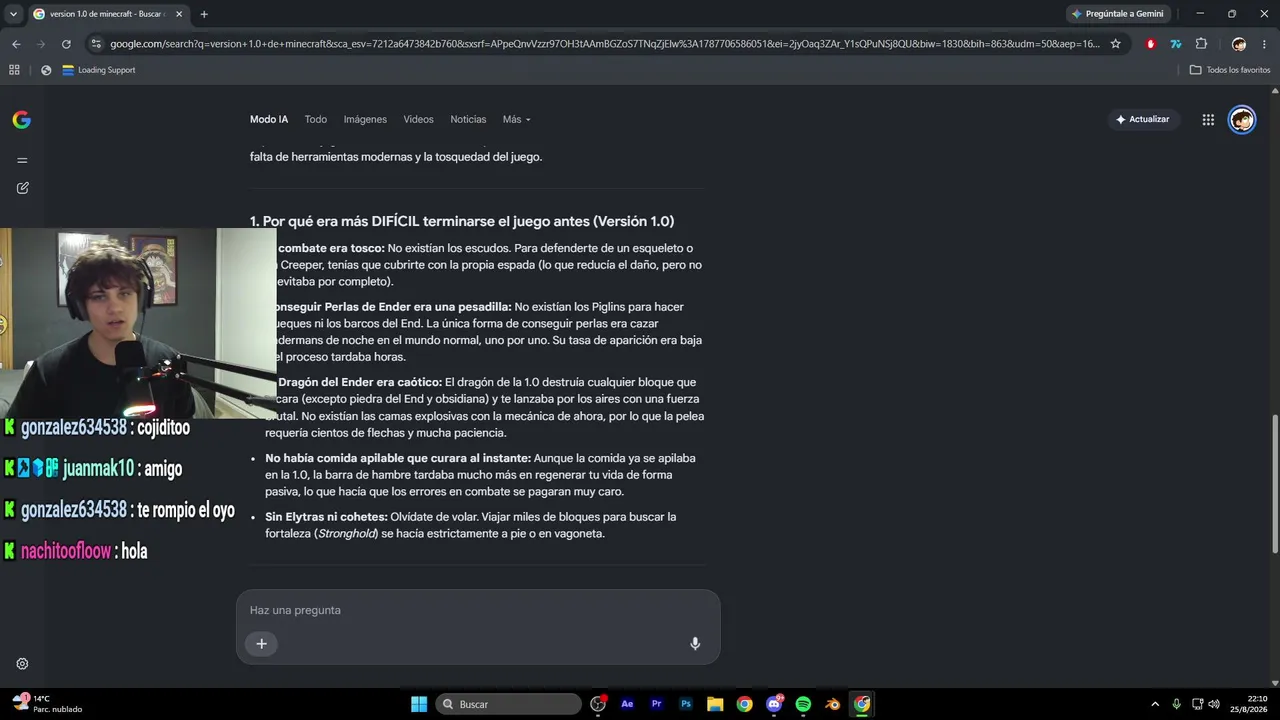Switch to the Imágenes tab
This screenshot has width=1280, height=720.
[x=365, y=119]
